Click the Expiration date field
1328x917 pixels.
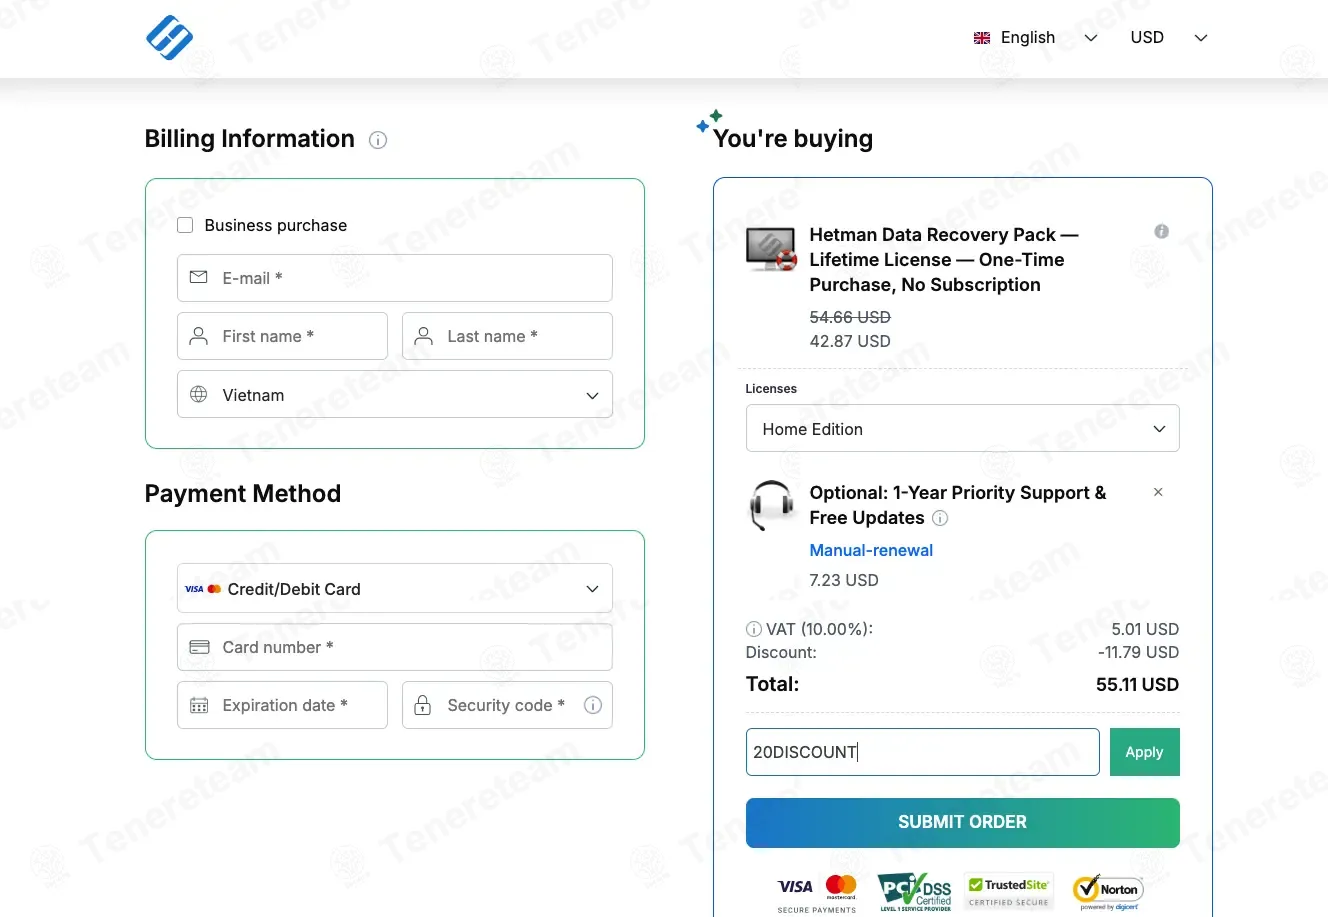pyautogui.click(x=282, y=705)
